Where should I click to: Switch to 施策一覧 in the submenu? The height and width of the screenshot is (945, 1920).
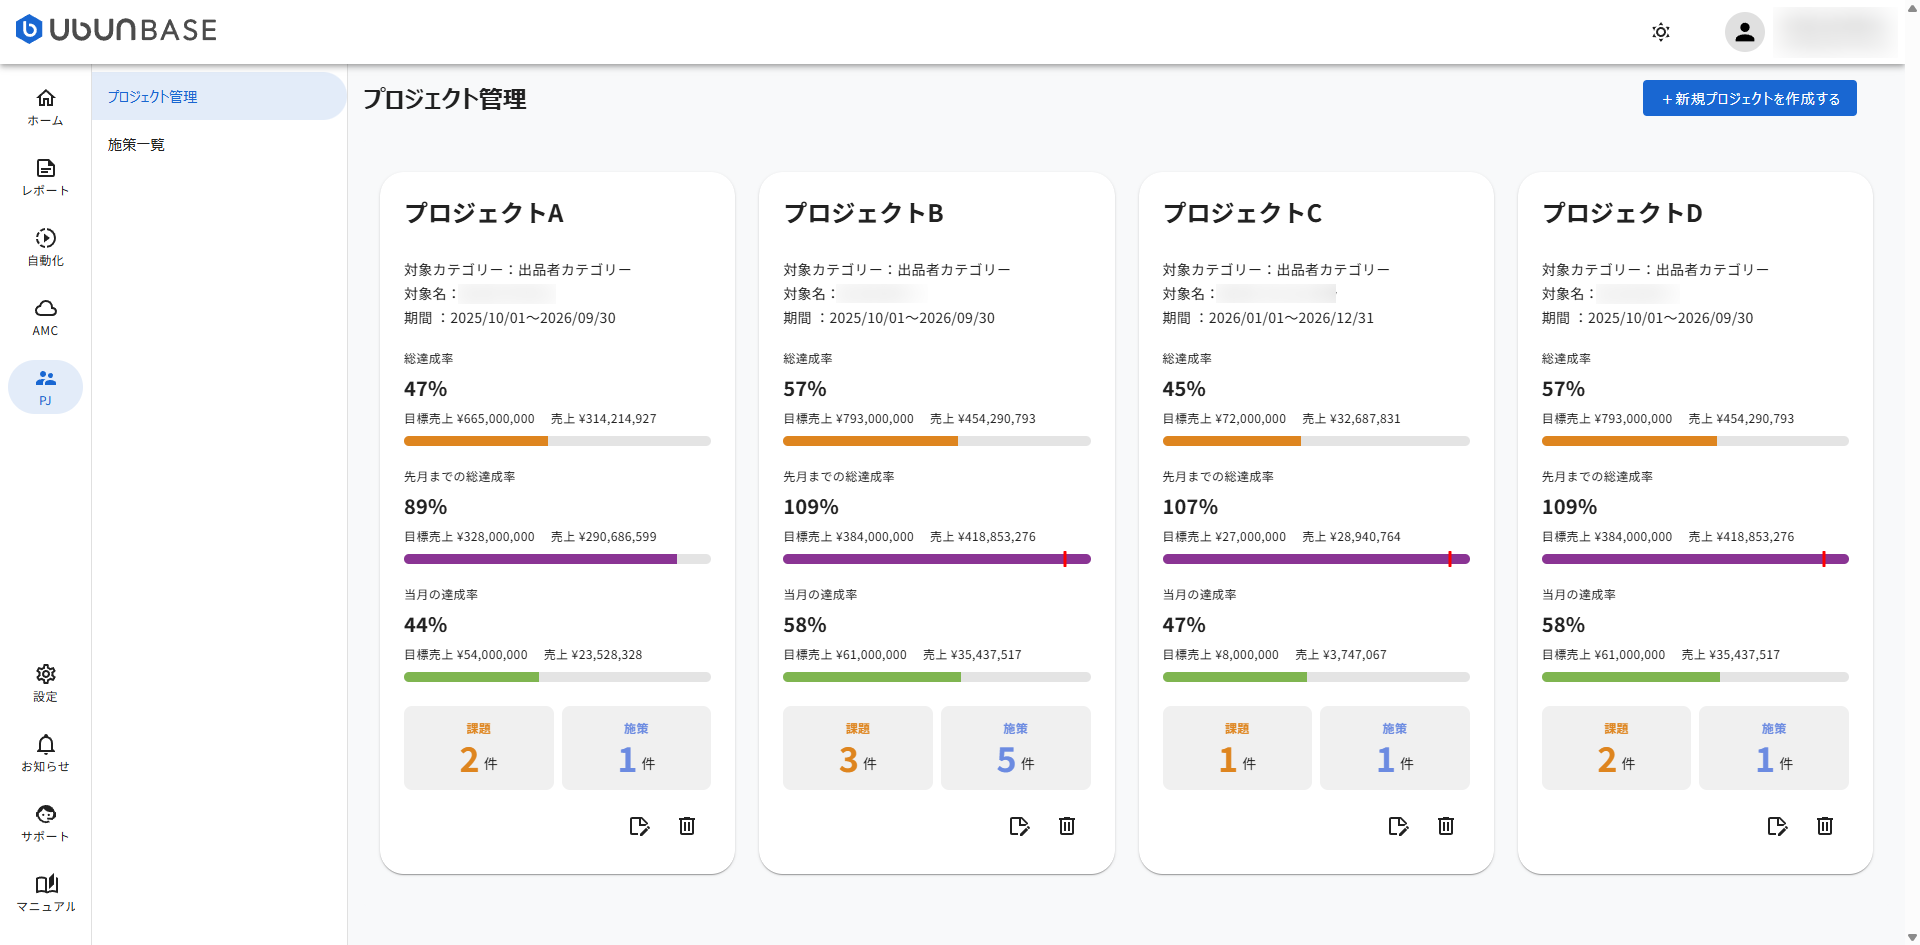[135, 144]
